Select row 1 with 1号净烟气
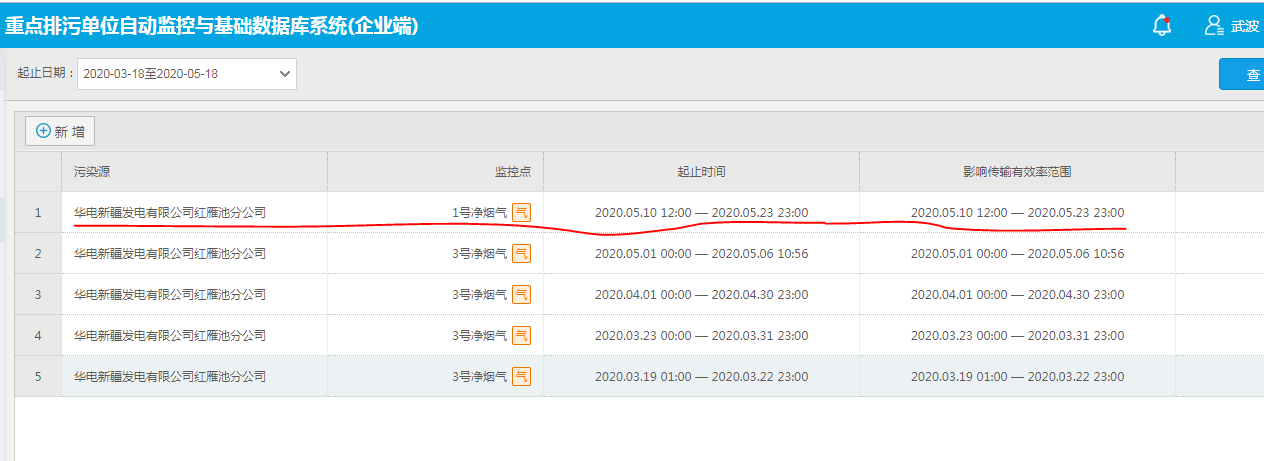Image resolution: width=1264 pixels, height=461 pixels. (639, 212)
